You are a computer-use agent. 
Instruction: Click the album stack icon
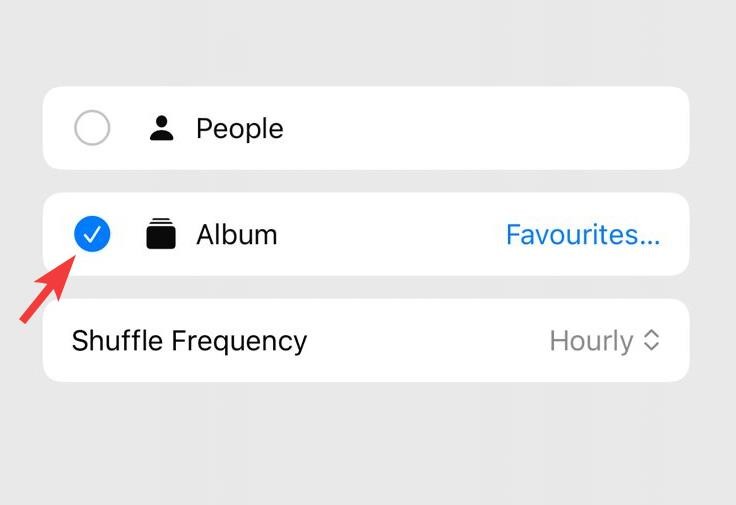pos(161,234)
